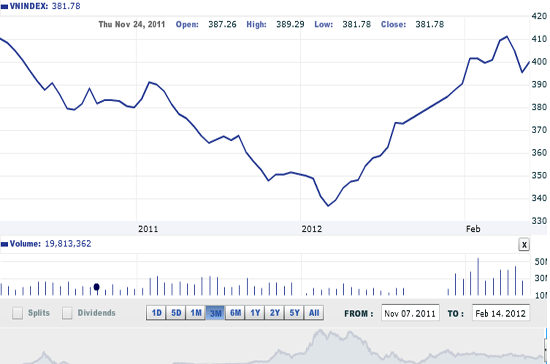Click the High value 389.29

290,24
